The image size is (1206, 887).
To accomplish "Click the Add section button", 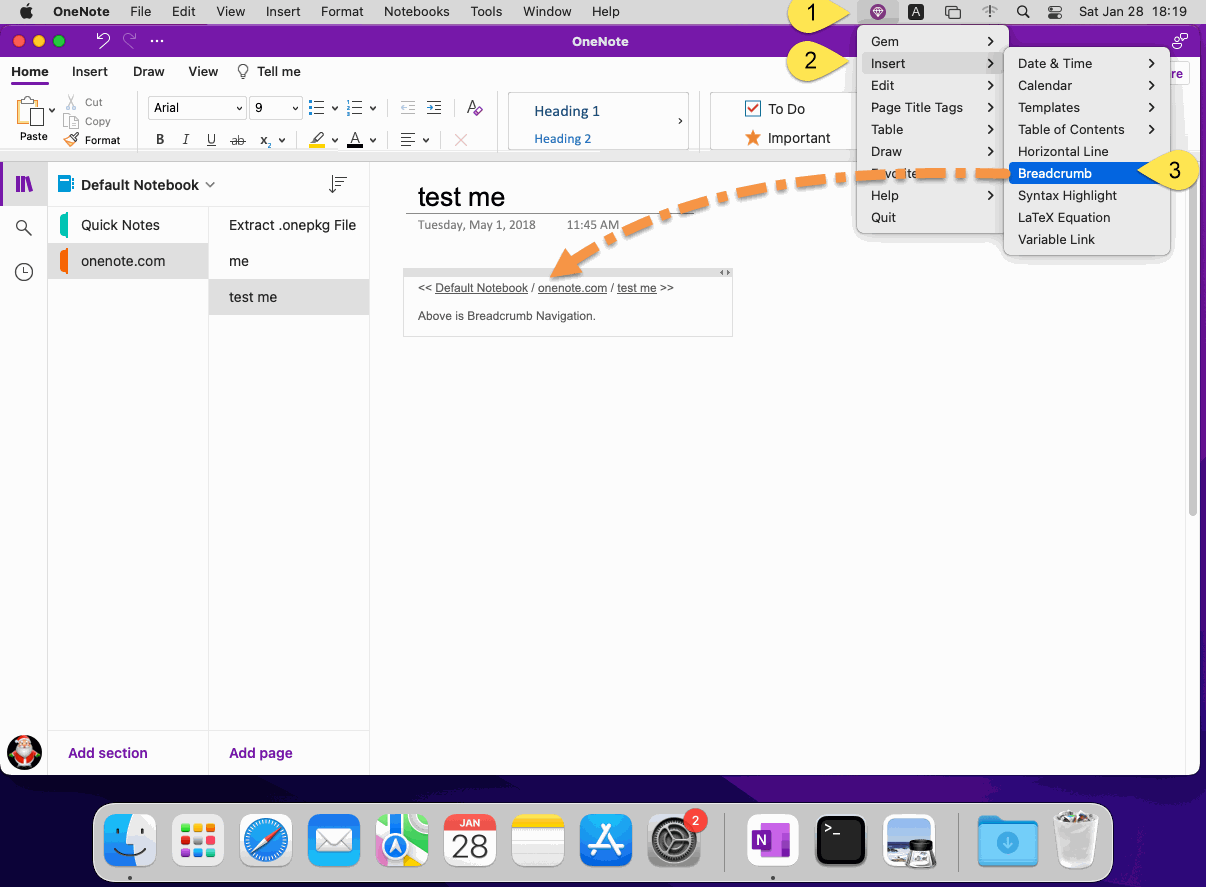I will pos(107,753).
